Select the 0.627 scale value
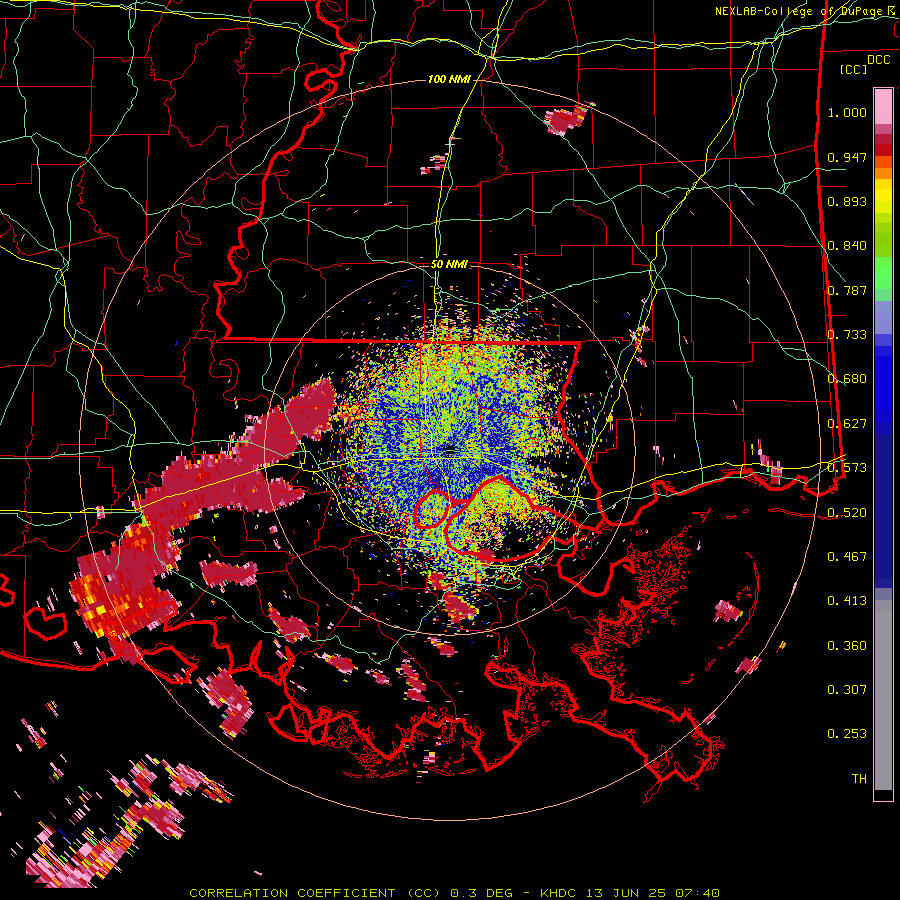 point(847,424)
